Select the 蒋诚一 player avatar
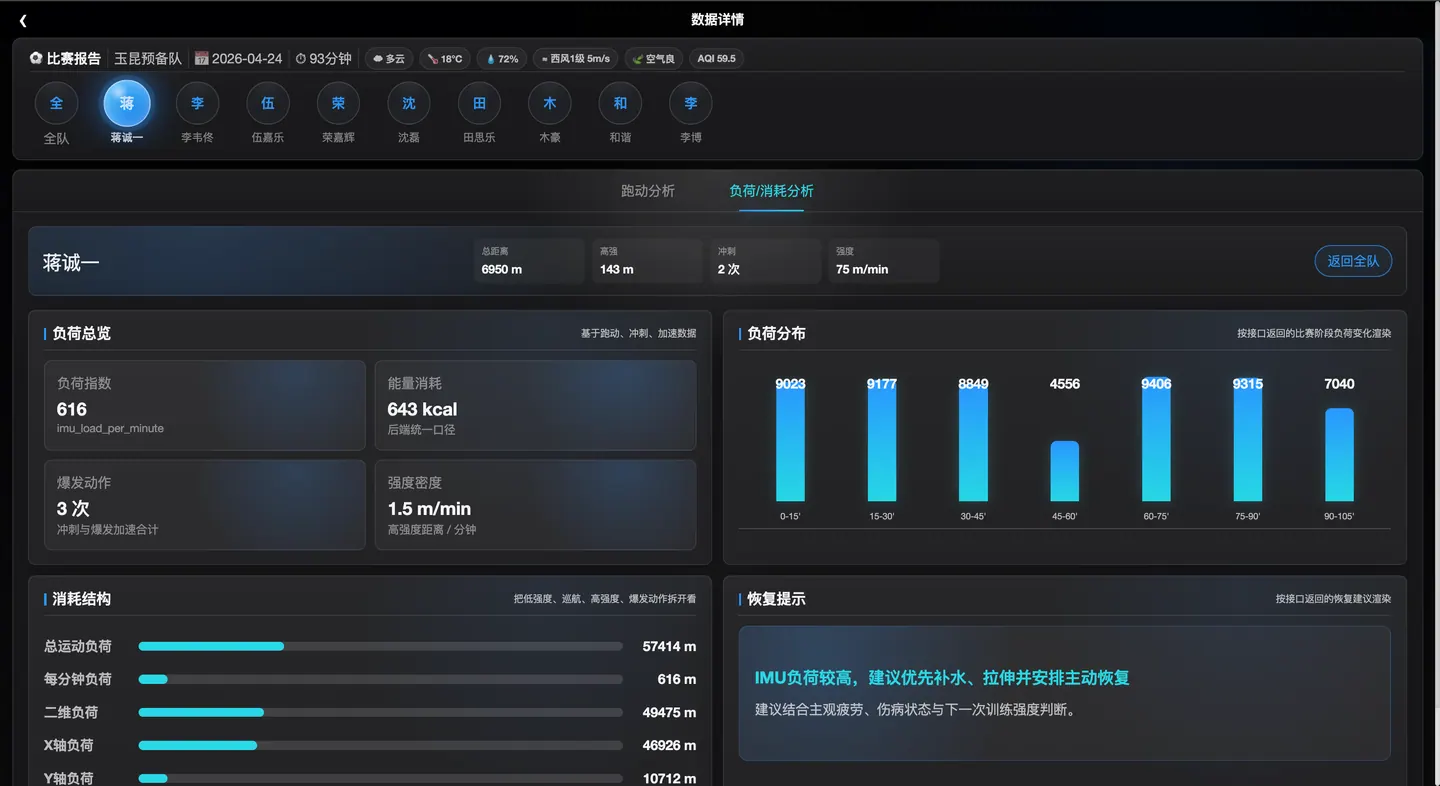The image size is (1440, 786). (127, 103)
